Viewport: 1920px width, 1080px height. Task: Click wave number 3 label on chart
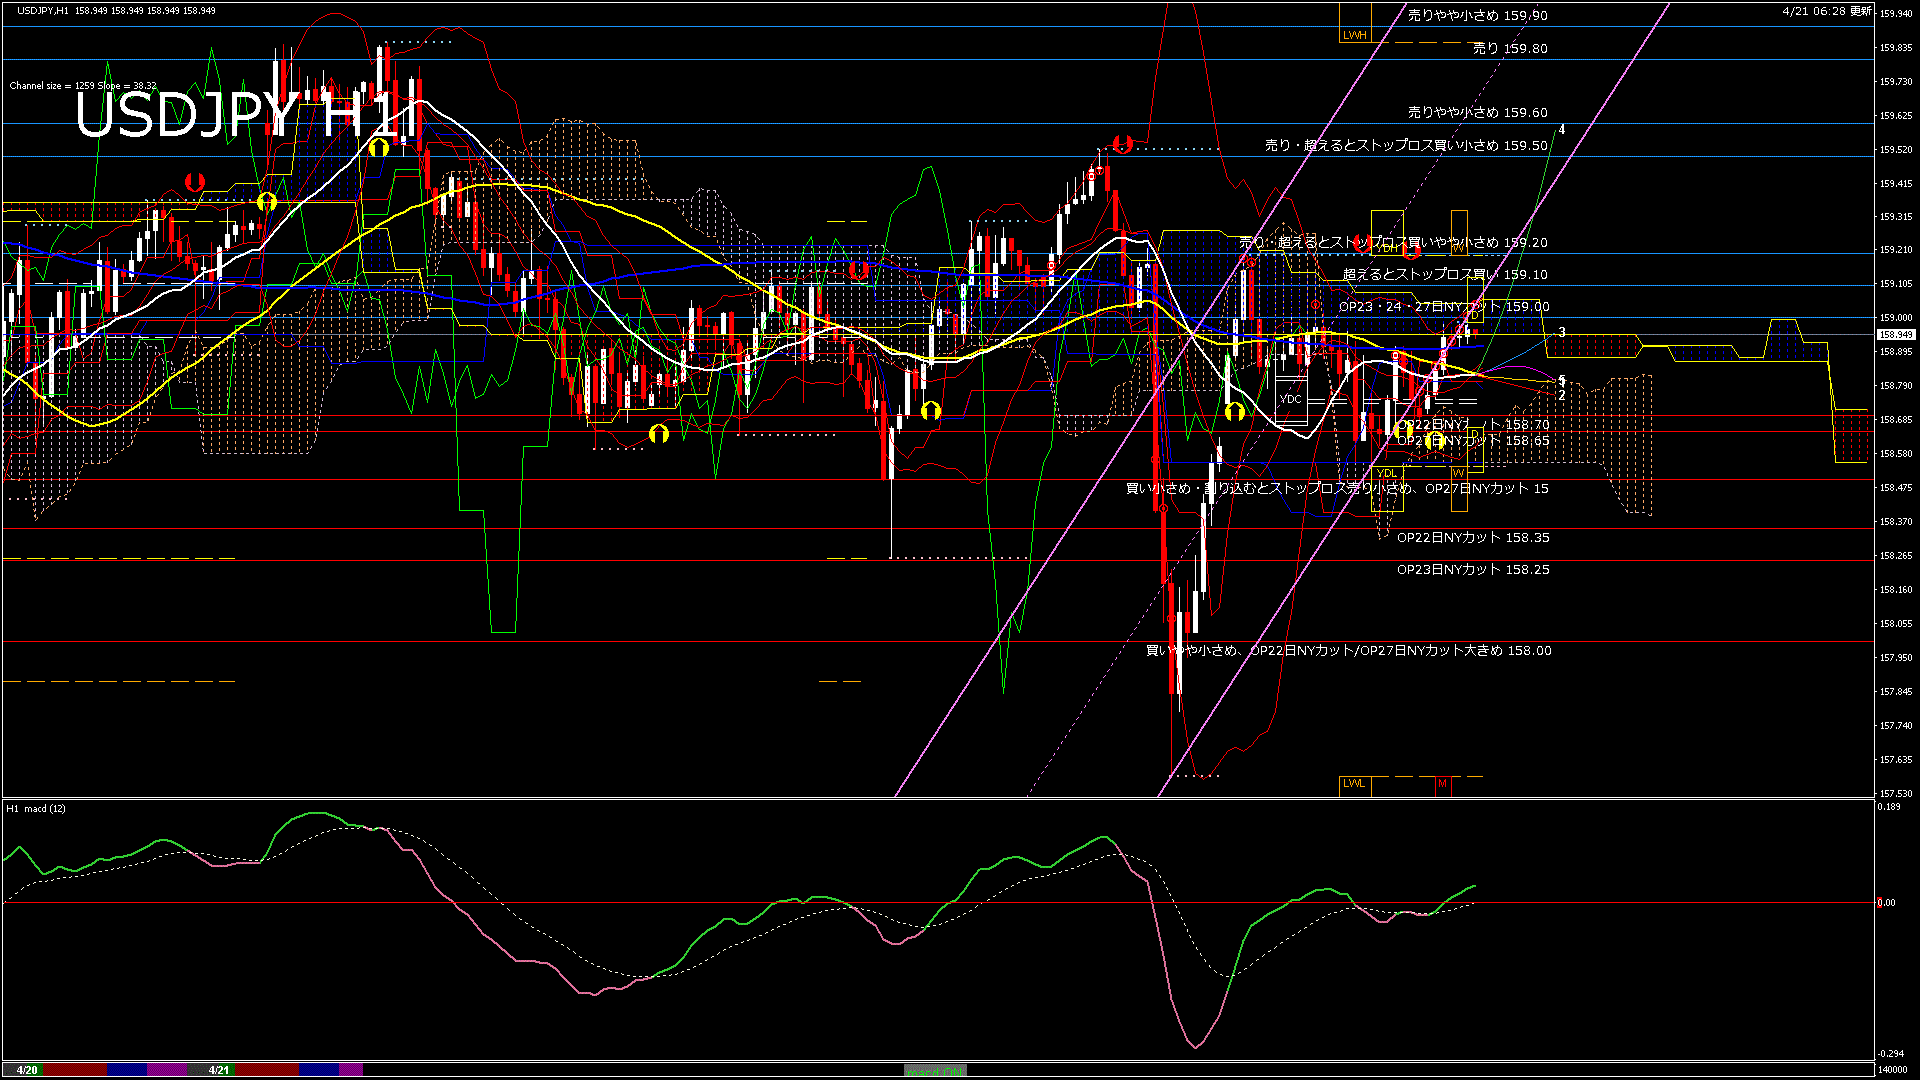1562,332
